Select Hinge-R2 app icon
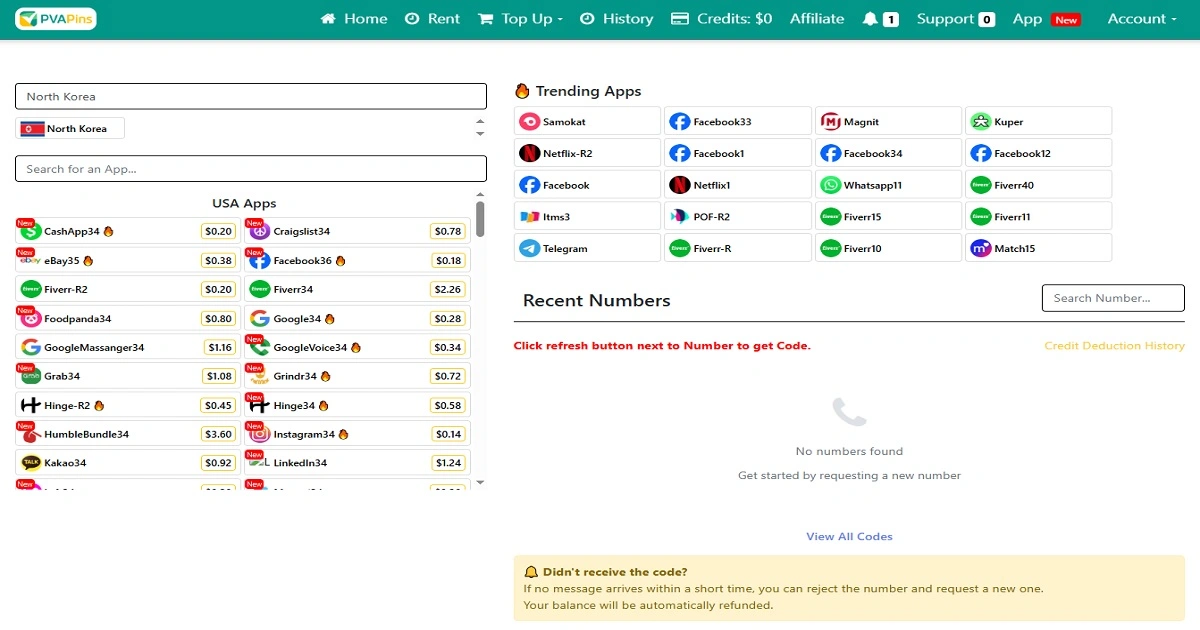Image resolution: width=1200 pixels, height=630 pixels. (30, 405)
